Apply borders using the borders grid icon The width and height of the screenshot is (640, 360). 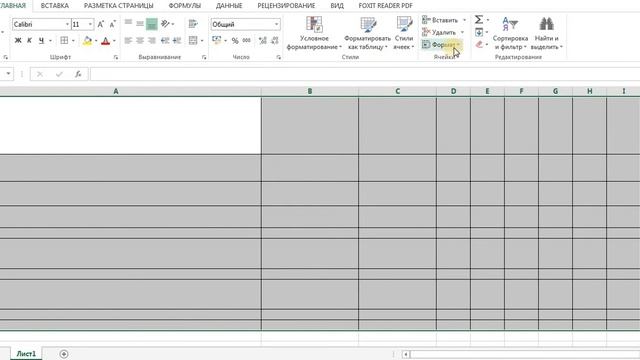click(64, 40)
